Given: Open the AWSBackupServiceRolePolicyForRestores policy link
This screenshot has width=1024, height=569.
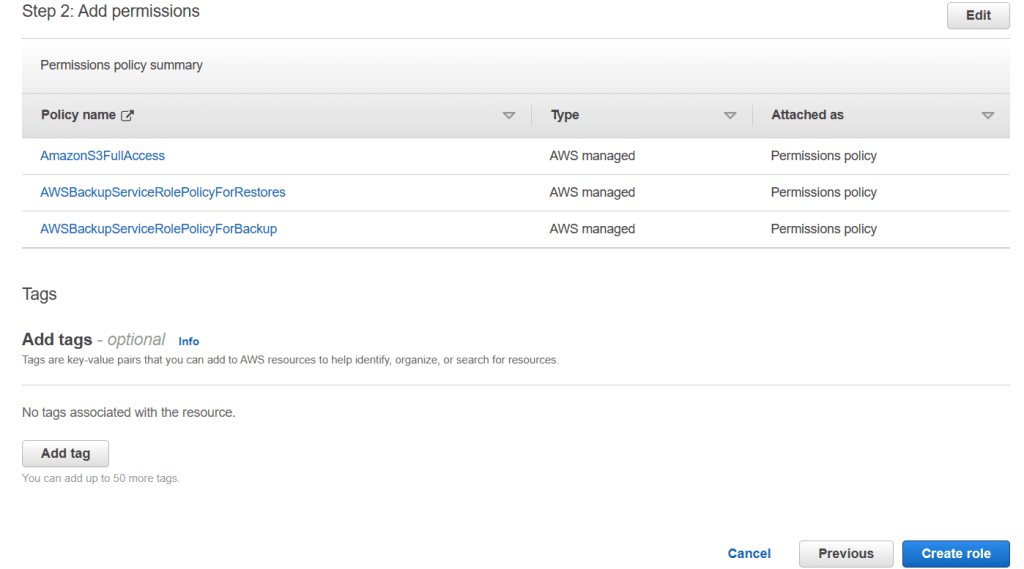Looking at the screenshot, I should pos(162,192).
